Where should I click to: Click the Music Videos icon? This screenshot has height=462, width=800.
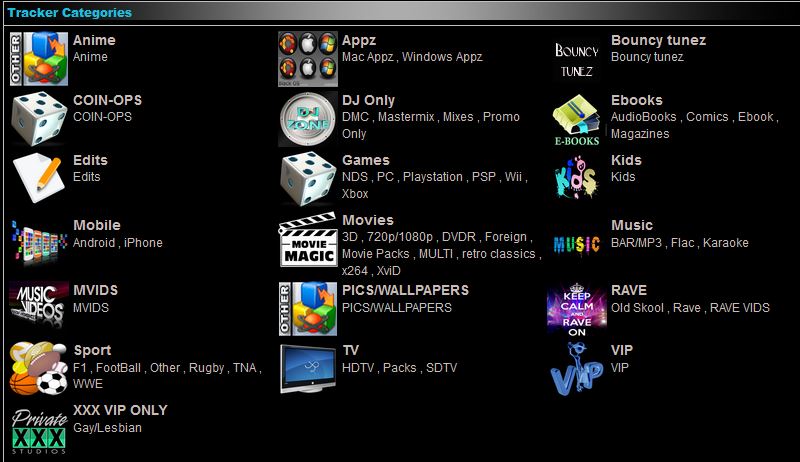click(x=39, y=305)
